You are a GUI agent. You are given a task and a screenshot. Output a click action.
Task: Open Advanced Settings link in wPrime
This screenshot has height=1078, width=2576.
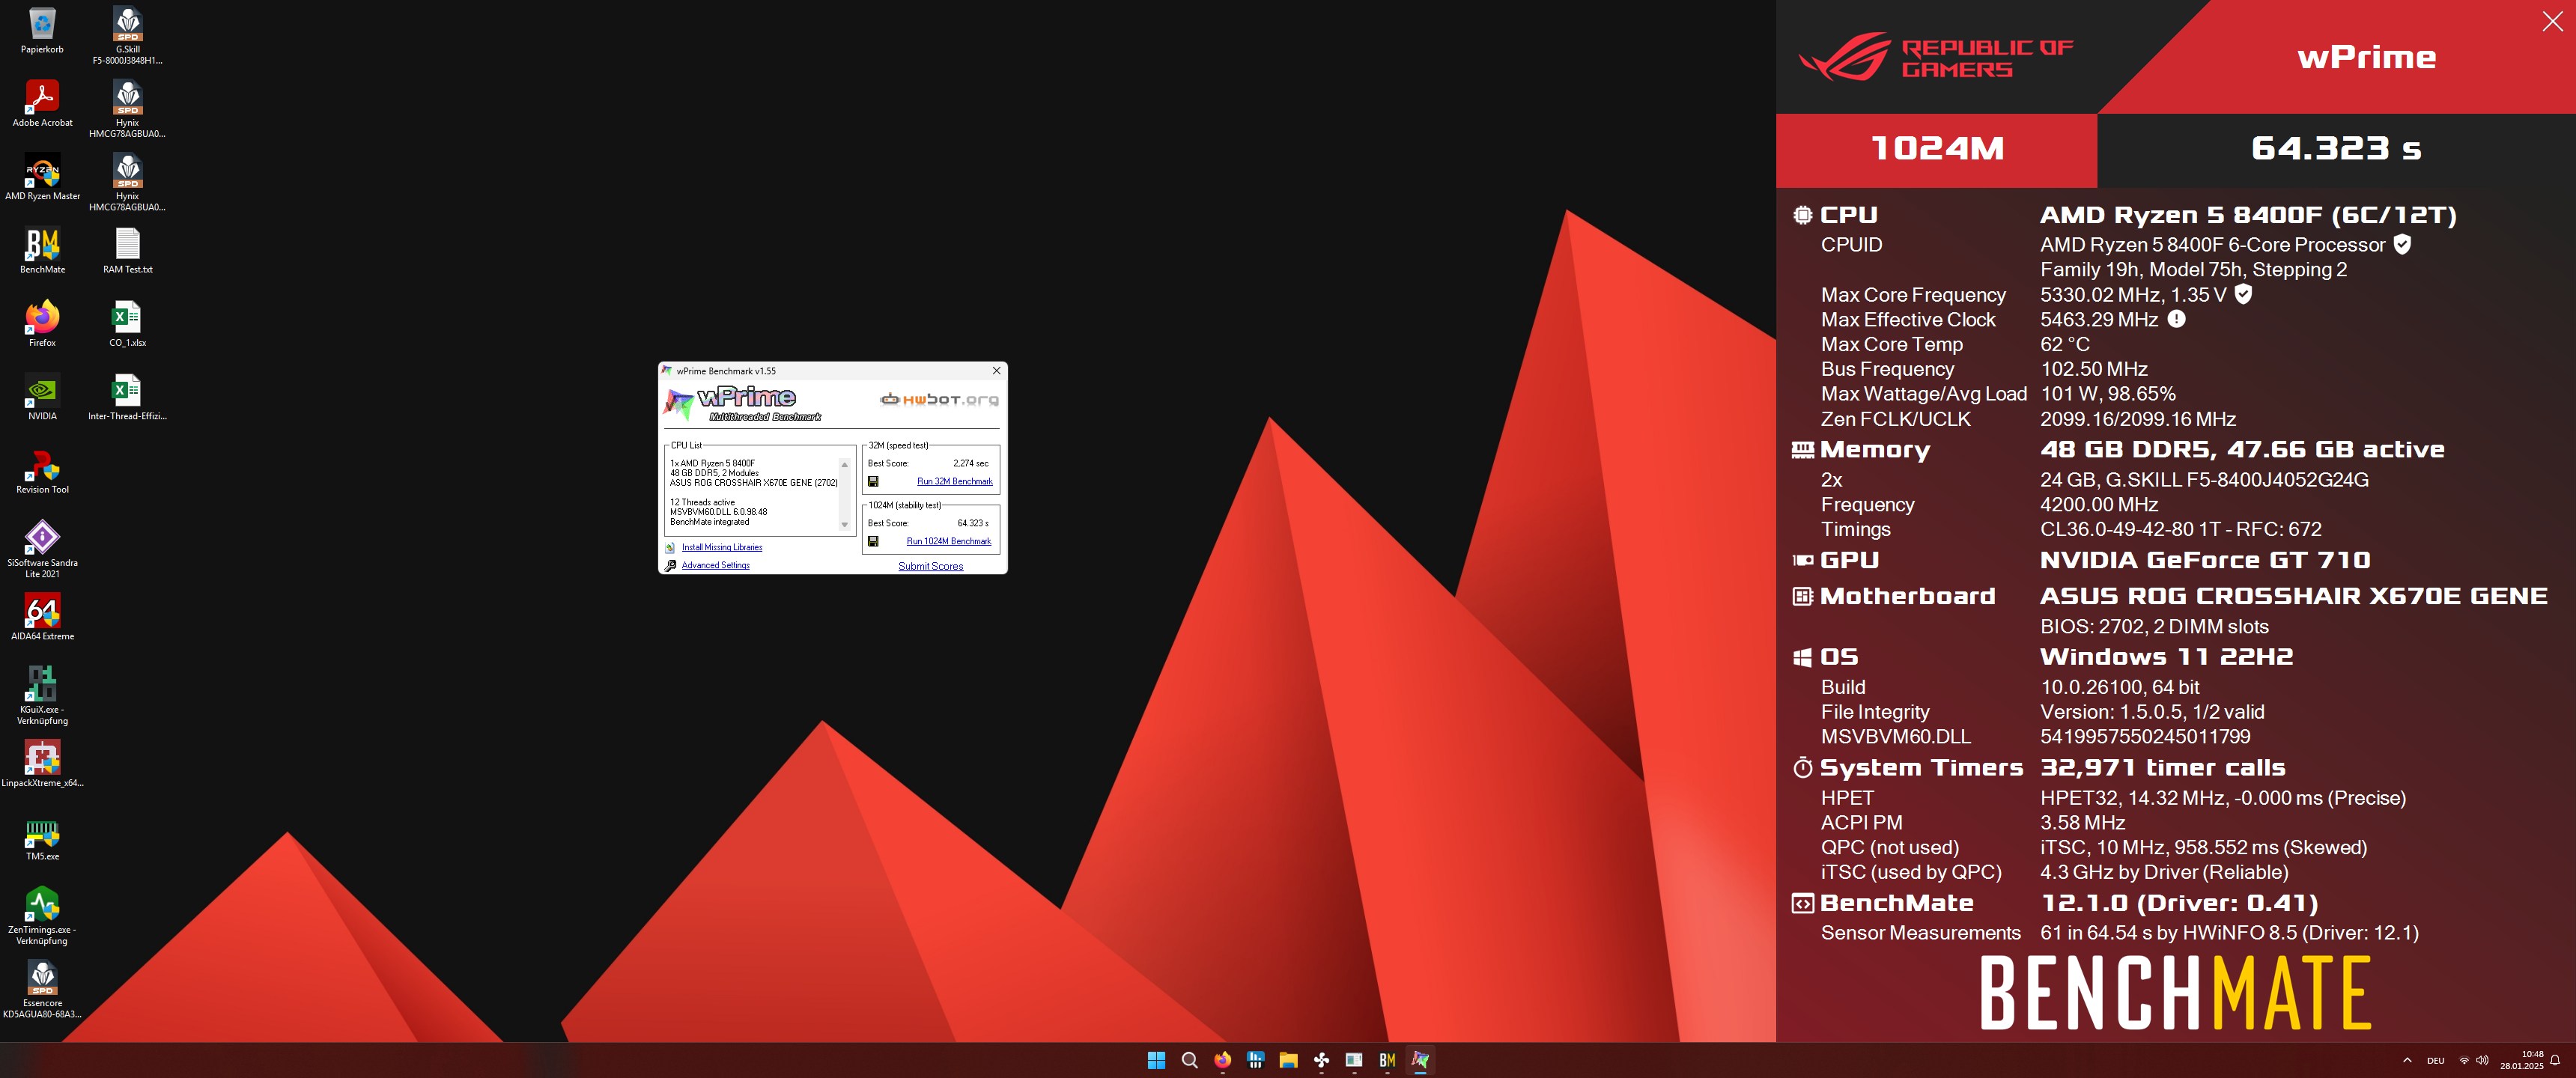(x=715, y=565)
